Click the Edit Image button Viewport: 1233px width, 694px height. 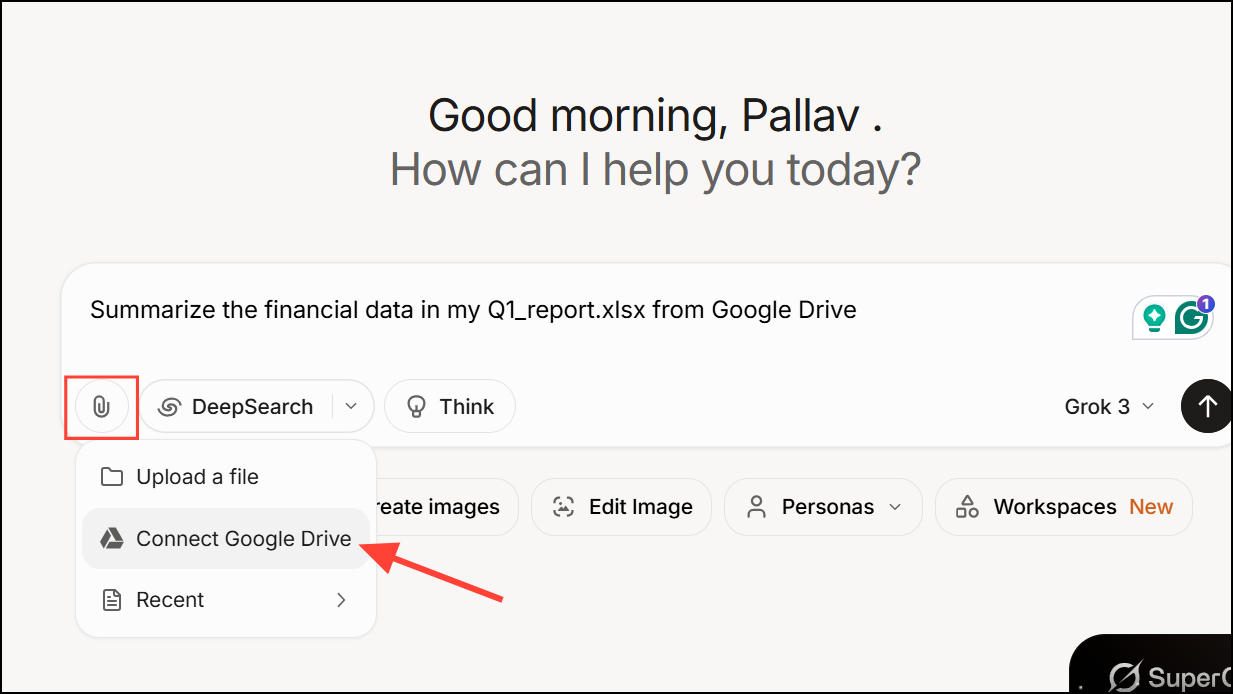621,507
